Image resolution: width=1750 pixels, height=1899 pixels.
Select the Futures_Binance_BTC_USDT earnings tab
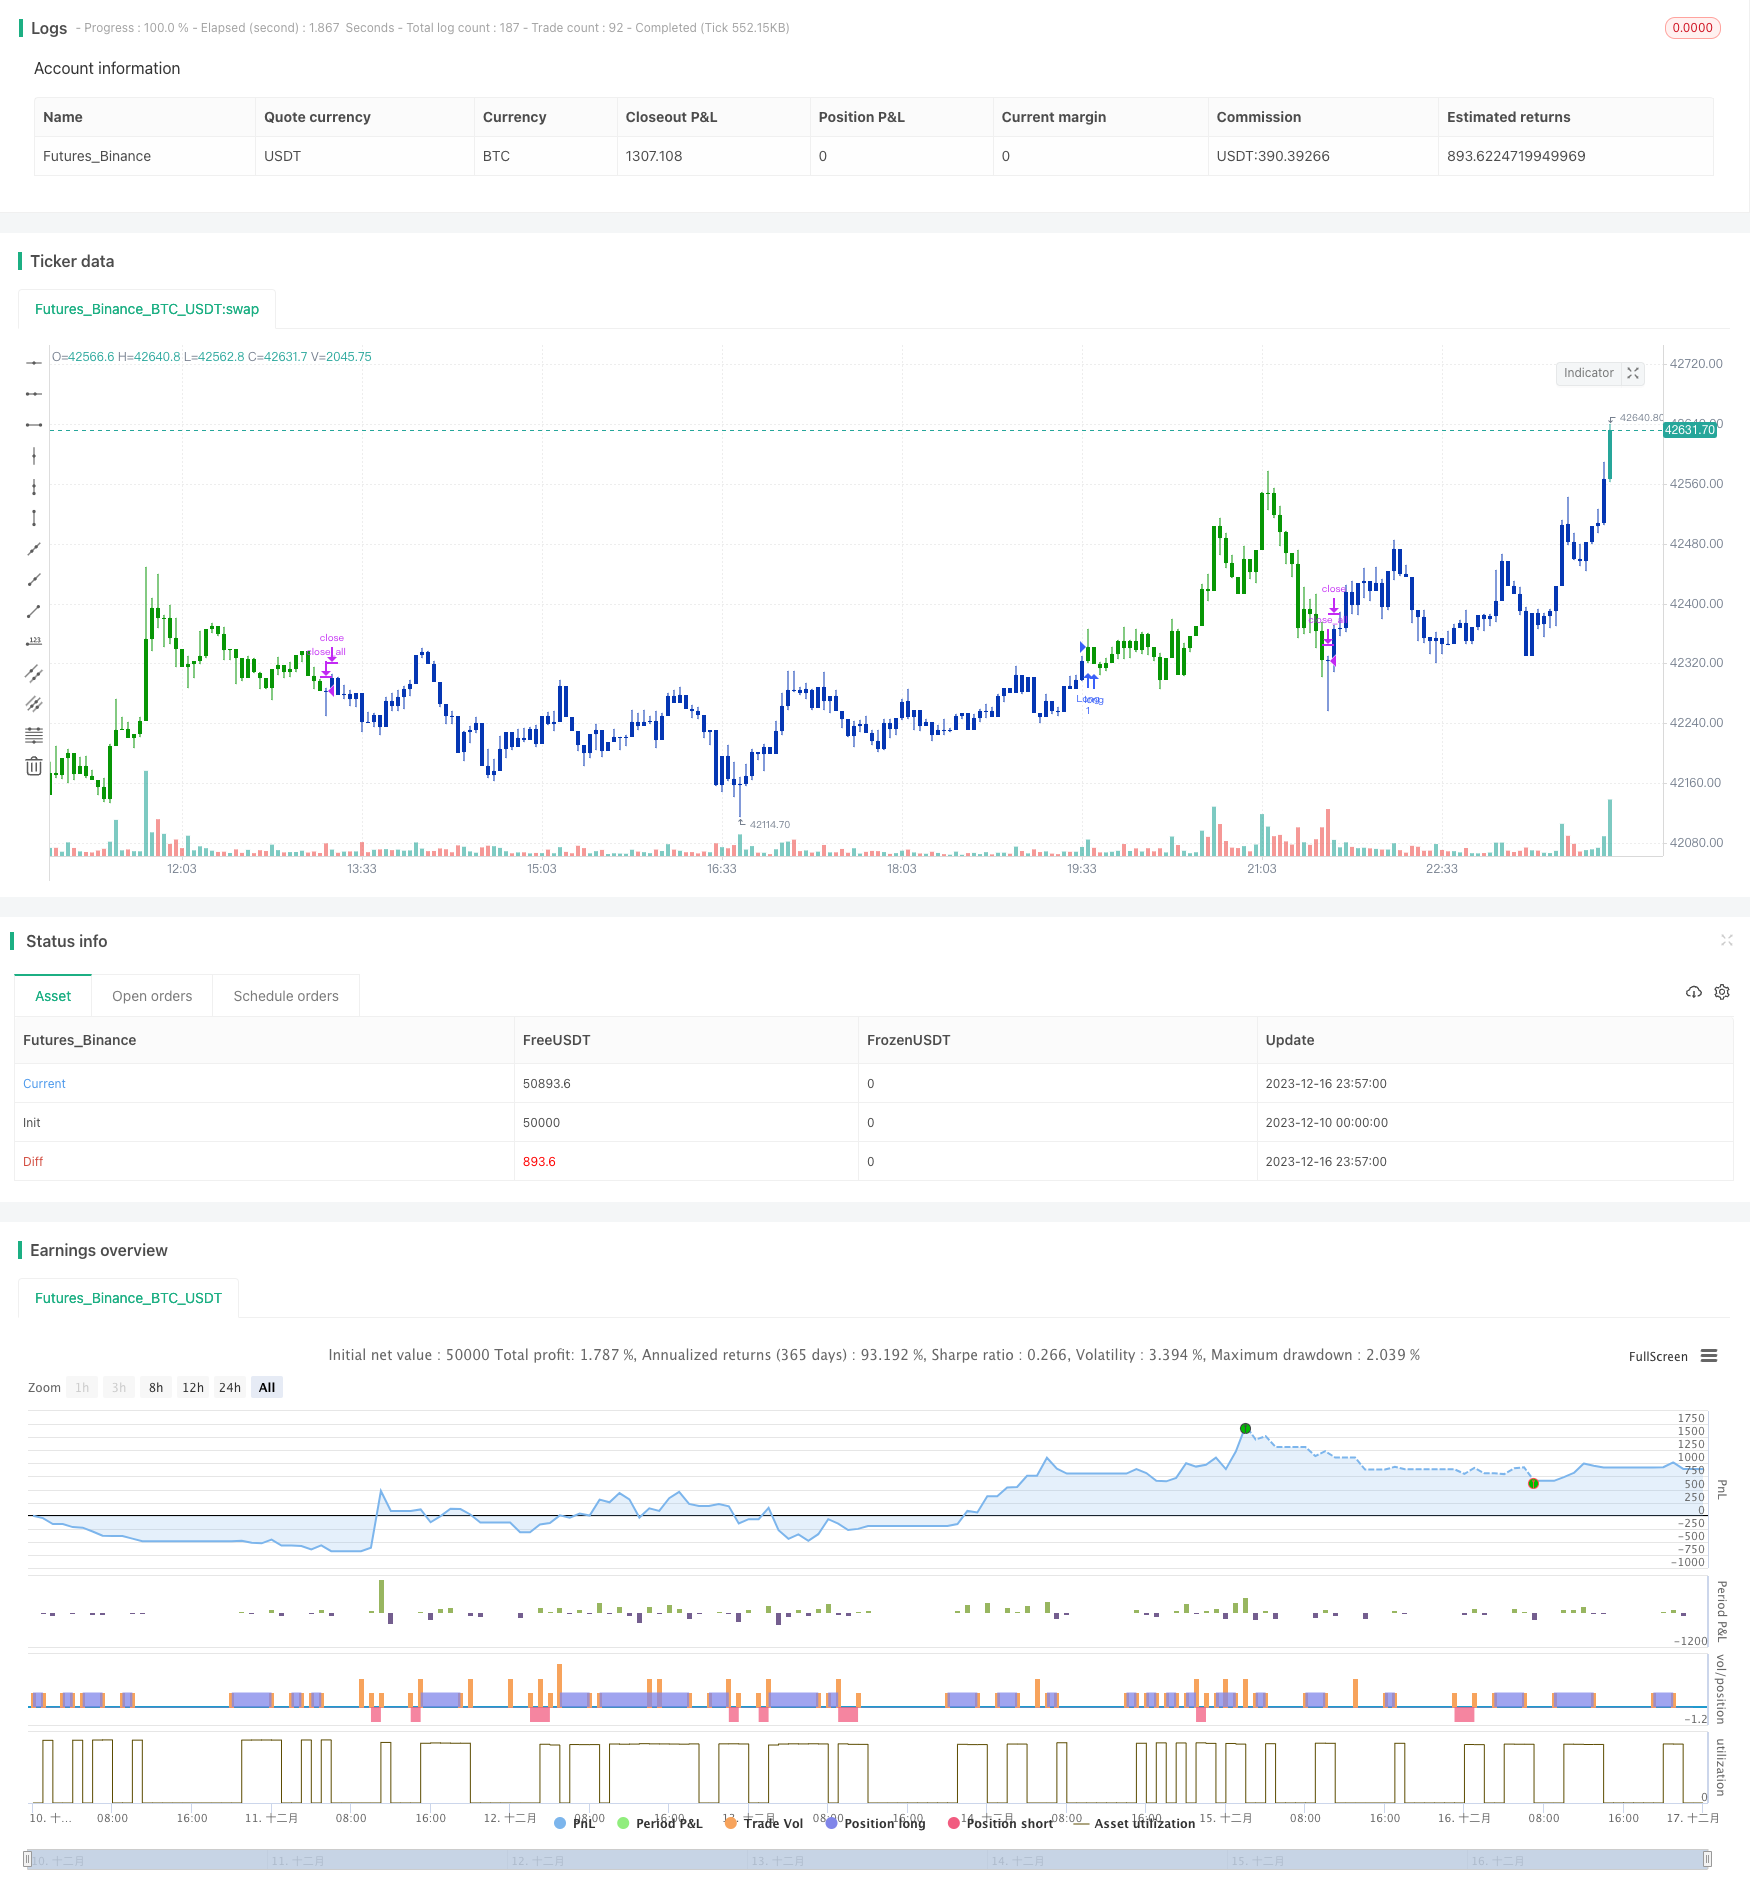pyautogui.click(x=128, y=1298)
